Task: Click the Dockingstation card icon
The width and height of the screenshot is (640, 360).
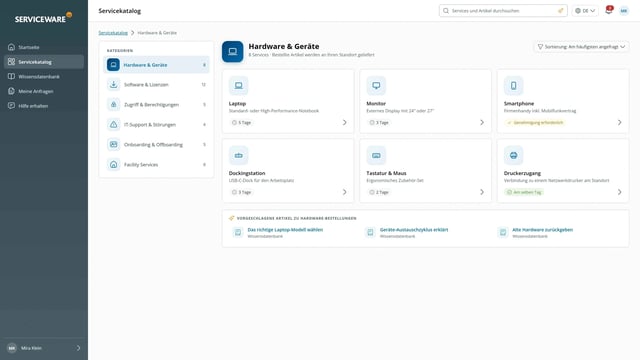Action: tap(238, 156)
